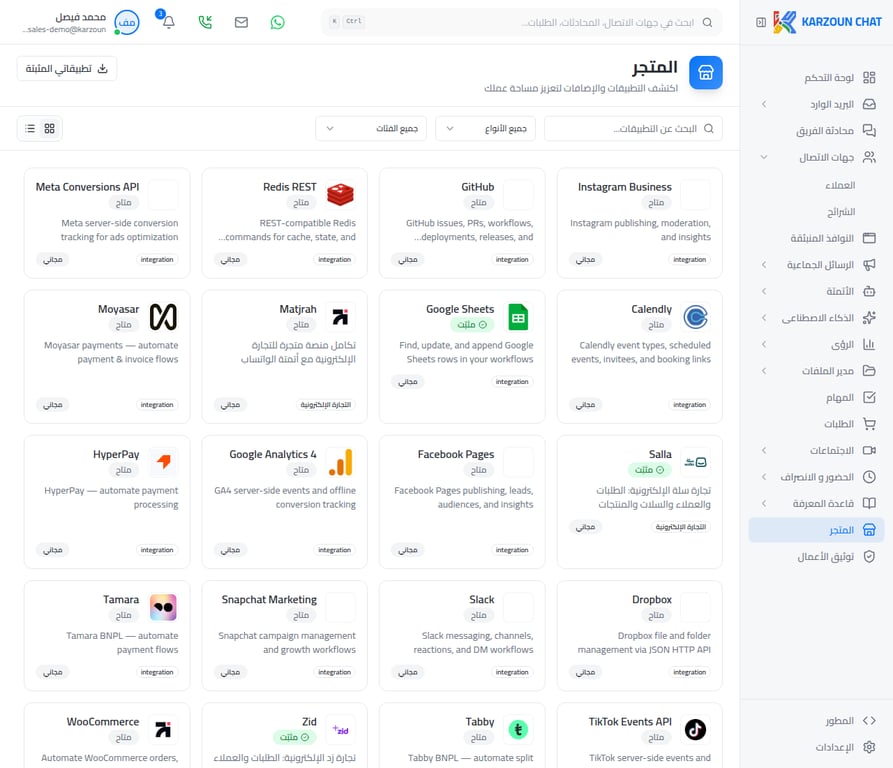Click the Calendly app icon
The width and height of the screenshot is (893, 768).
coord(695,317)
